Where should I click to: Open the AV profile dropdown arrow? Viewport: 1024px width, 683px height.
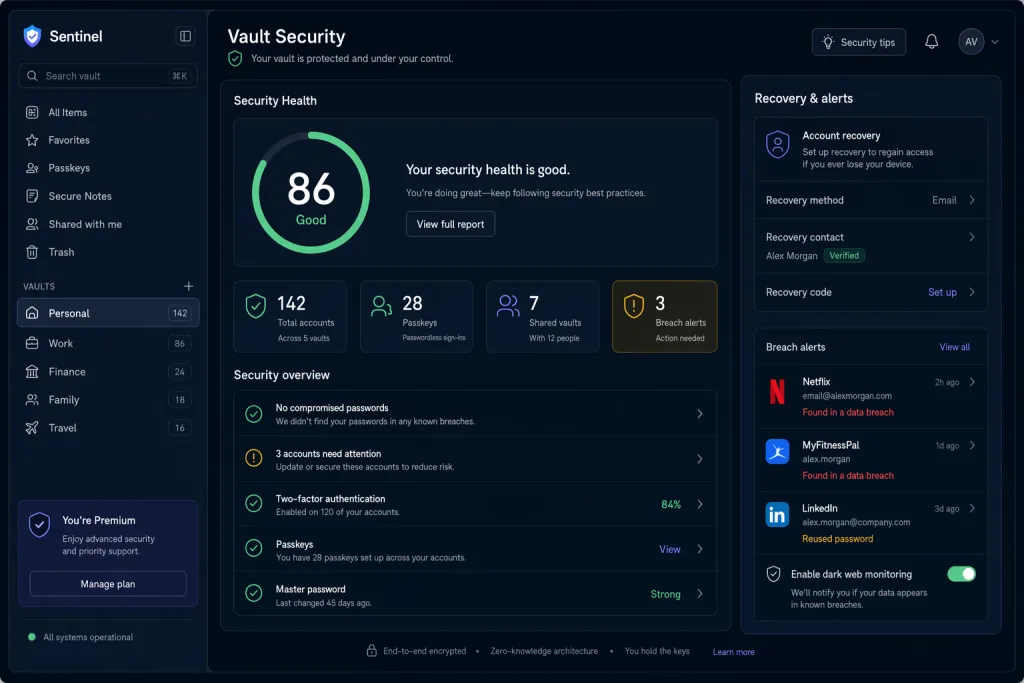point(995,42)
